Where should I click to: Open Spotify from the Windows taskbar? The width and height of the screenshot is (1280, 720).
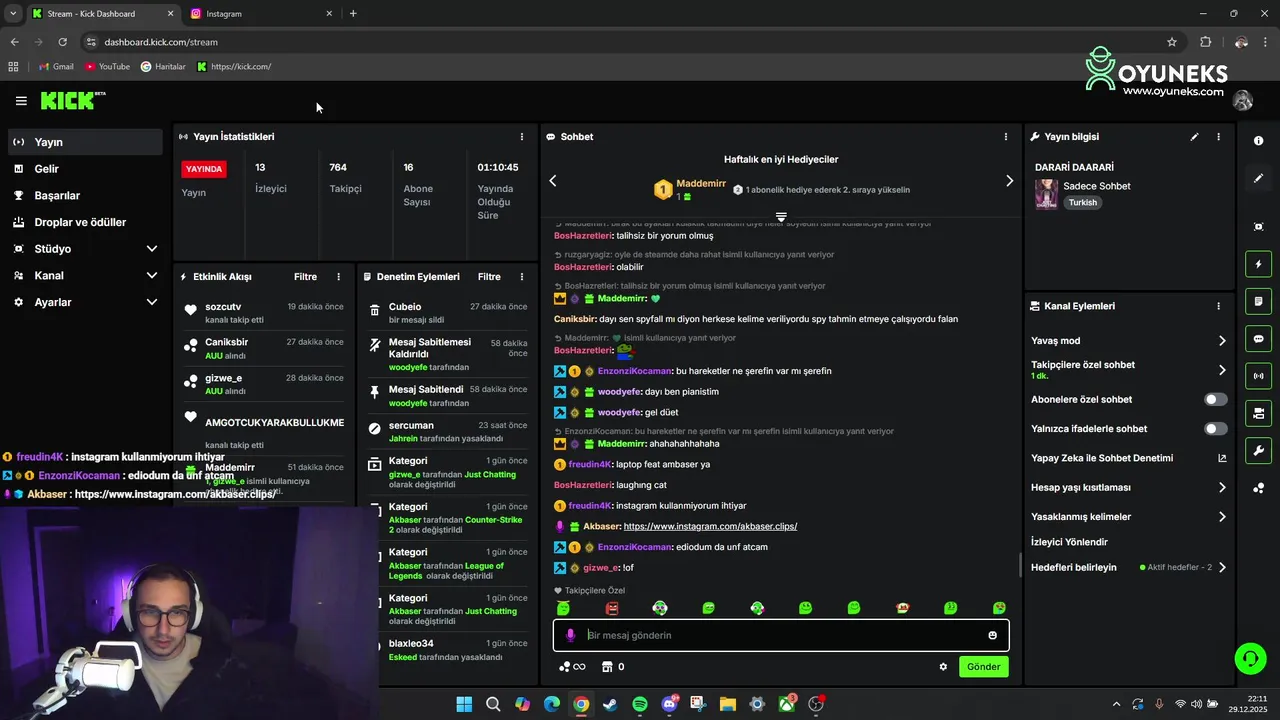pyautogui.click(x=640, y=704)
